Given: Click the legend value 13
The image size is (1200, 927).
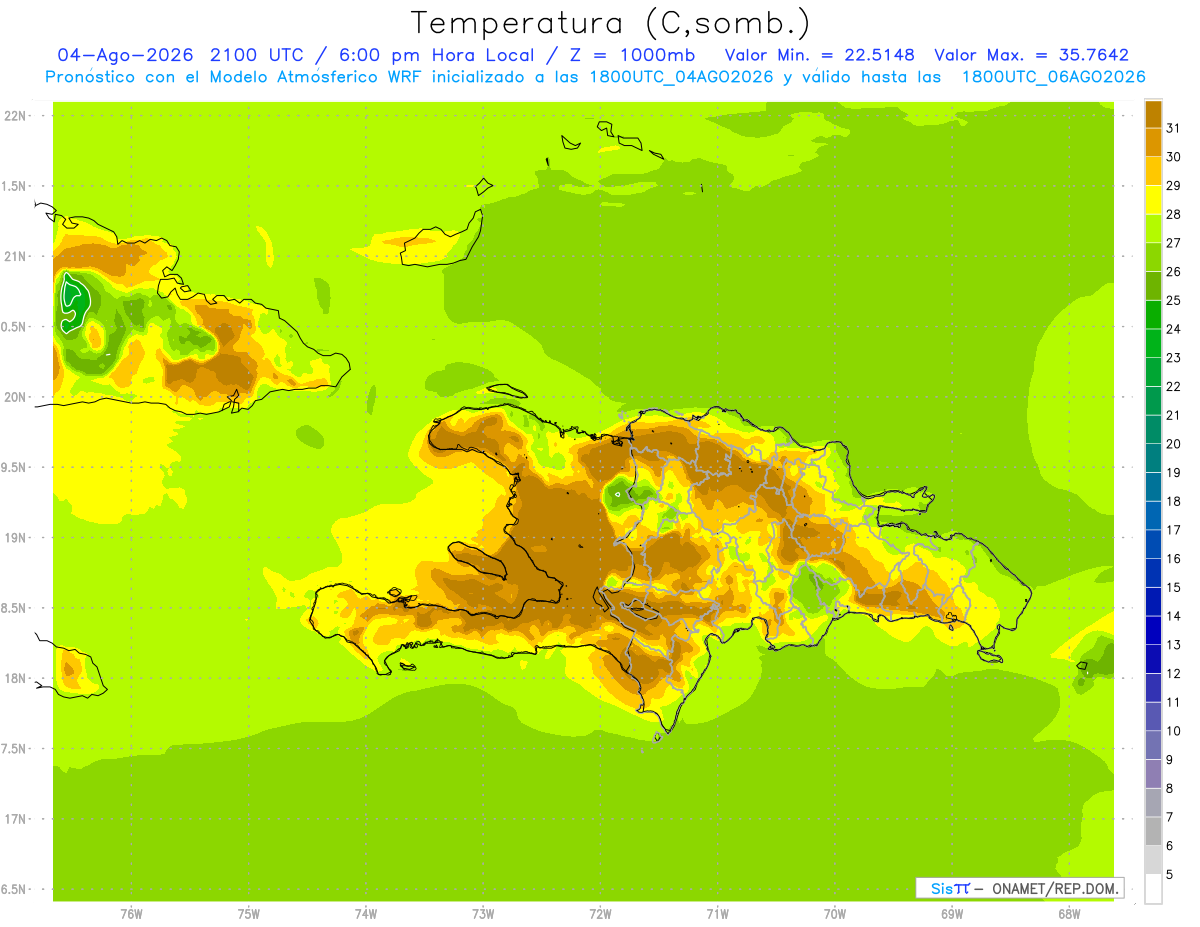Looking at the screenshot, I should click(x=1174, y=645).
